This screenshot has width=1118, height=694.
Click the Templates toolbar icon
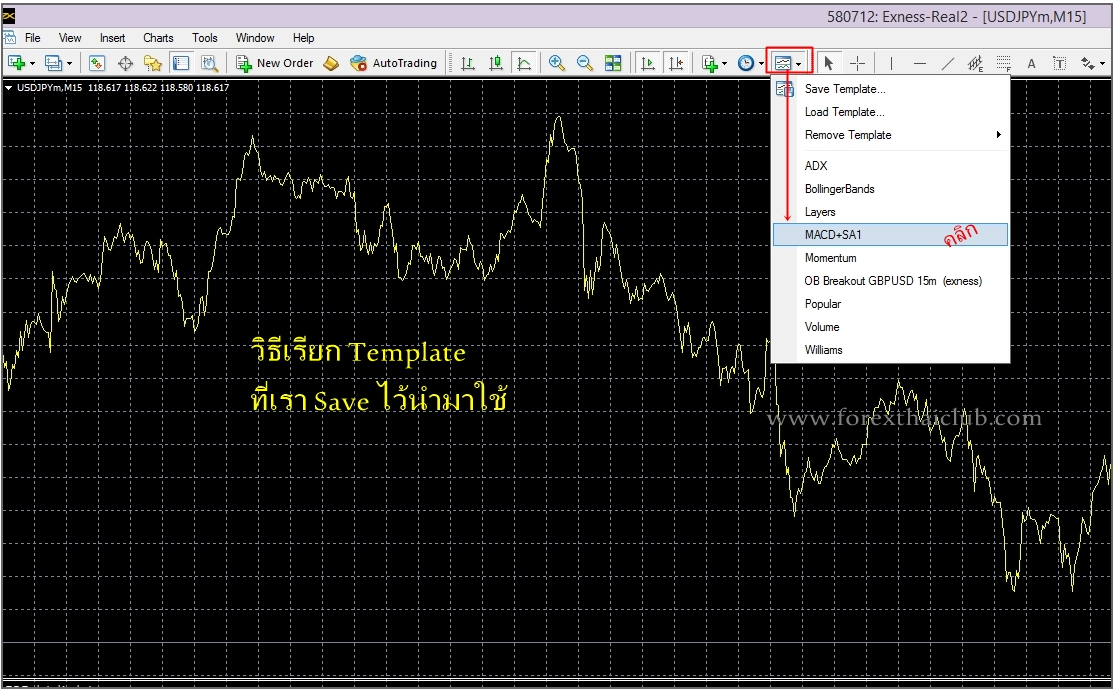(783, 63)
